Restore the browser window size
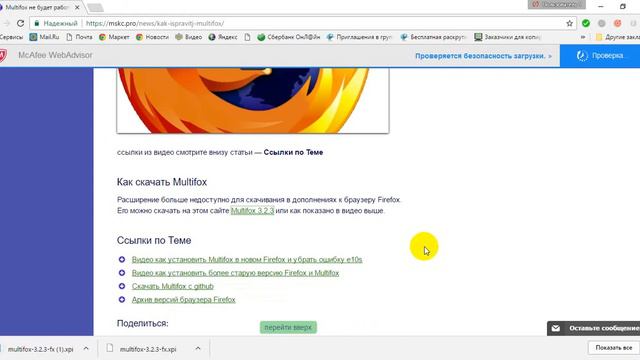The width and height of the screenshot is (640, 360). [622, 7]
